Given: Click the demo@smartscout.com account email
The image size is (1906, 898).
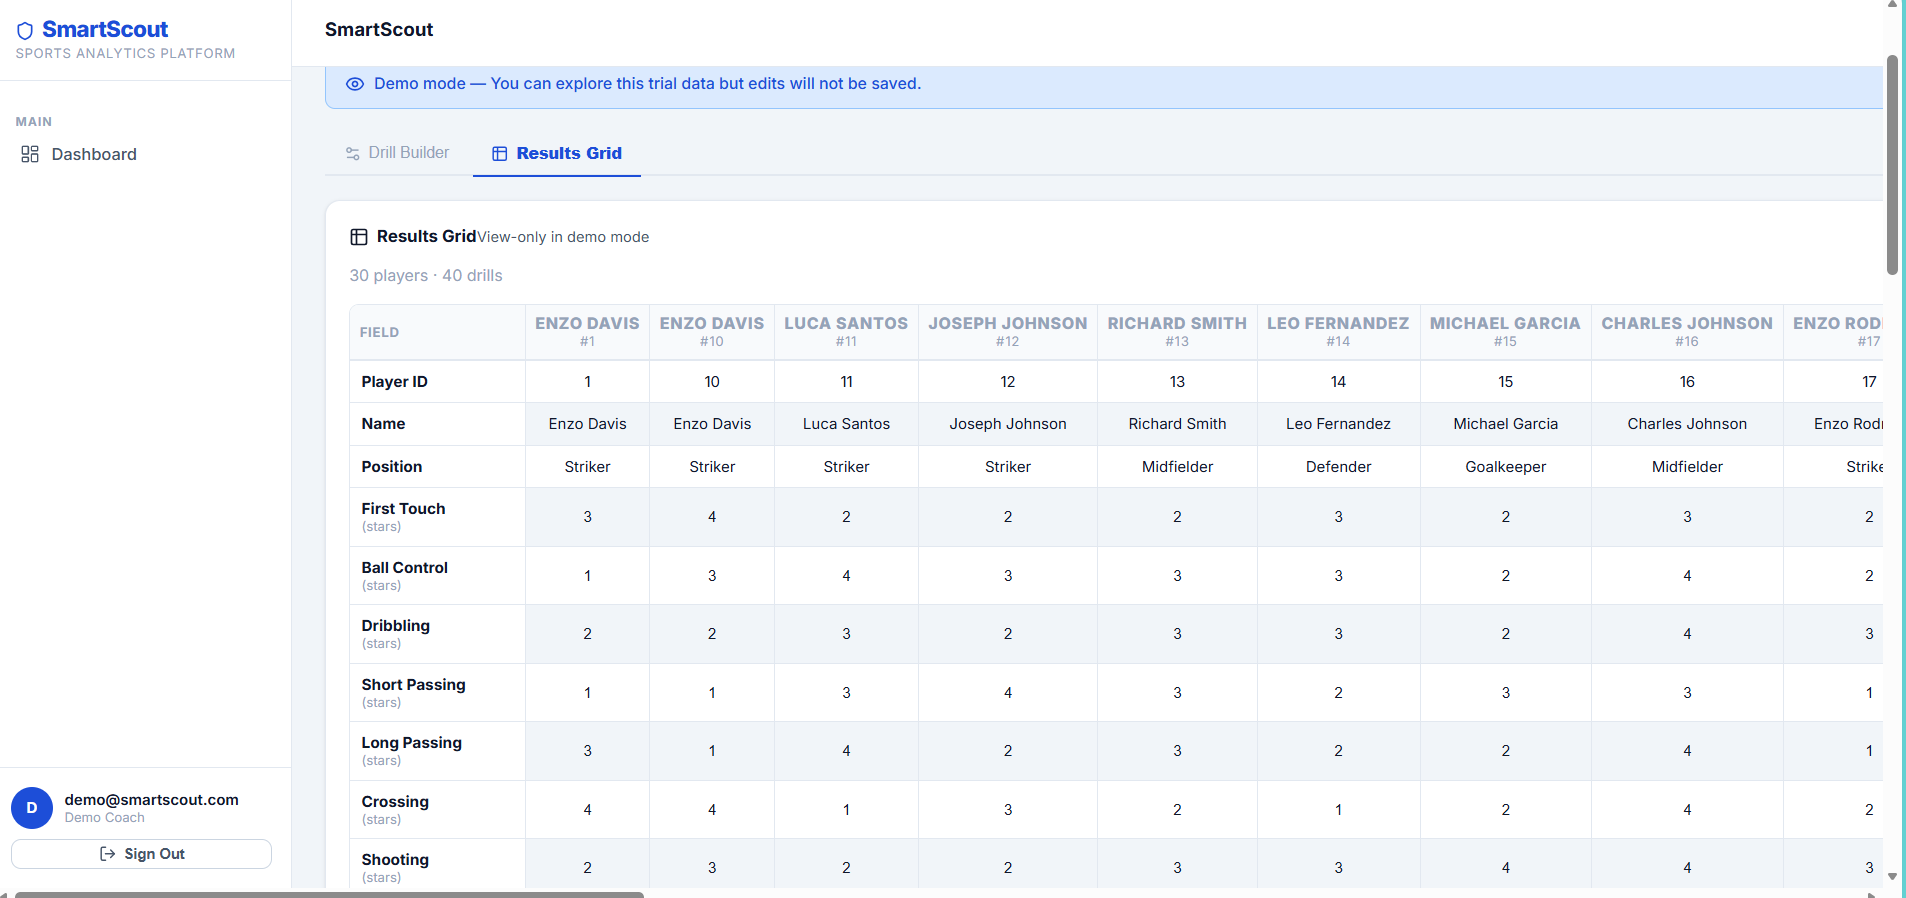Looking at the screenshot, I should click(x=152, y=800).
